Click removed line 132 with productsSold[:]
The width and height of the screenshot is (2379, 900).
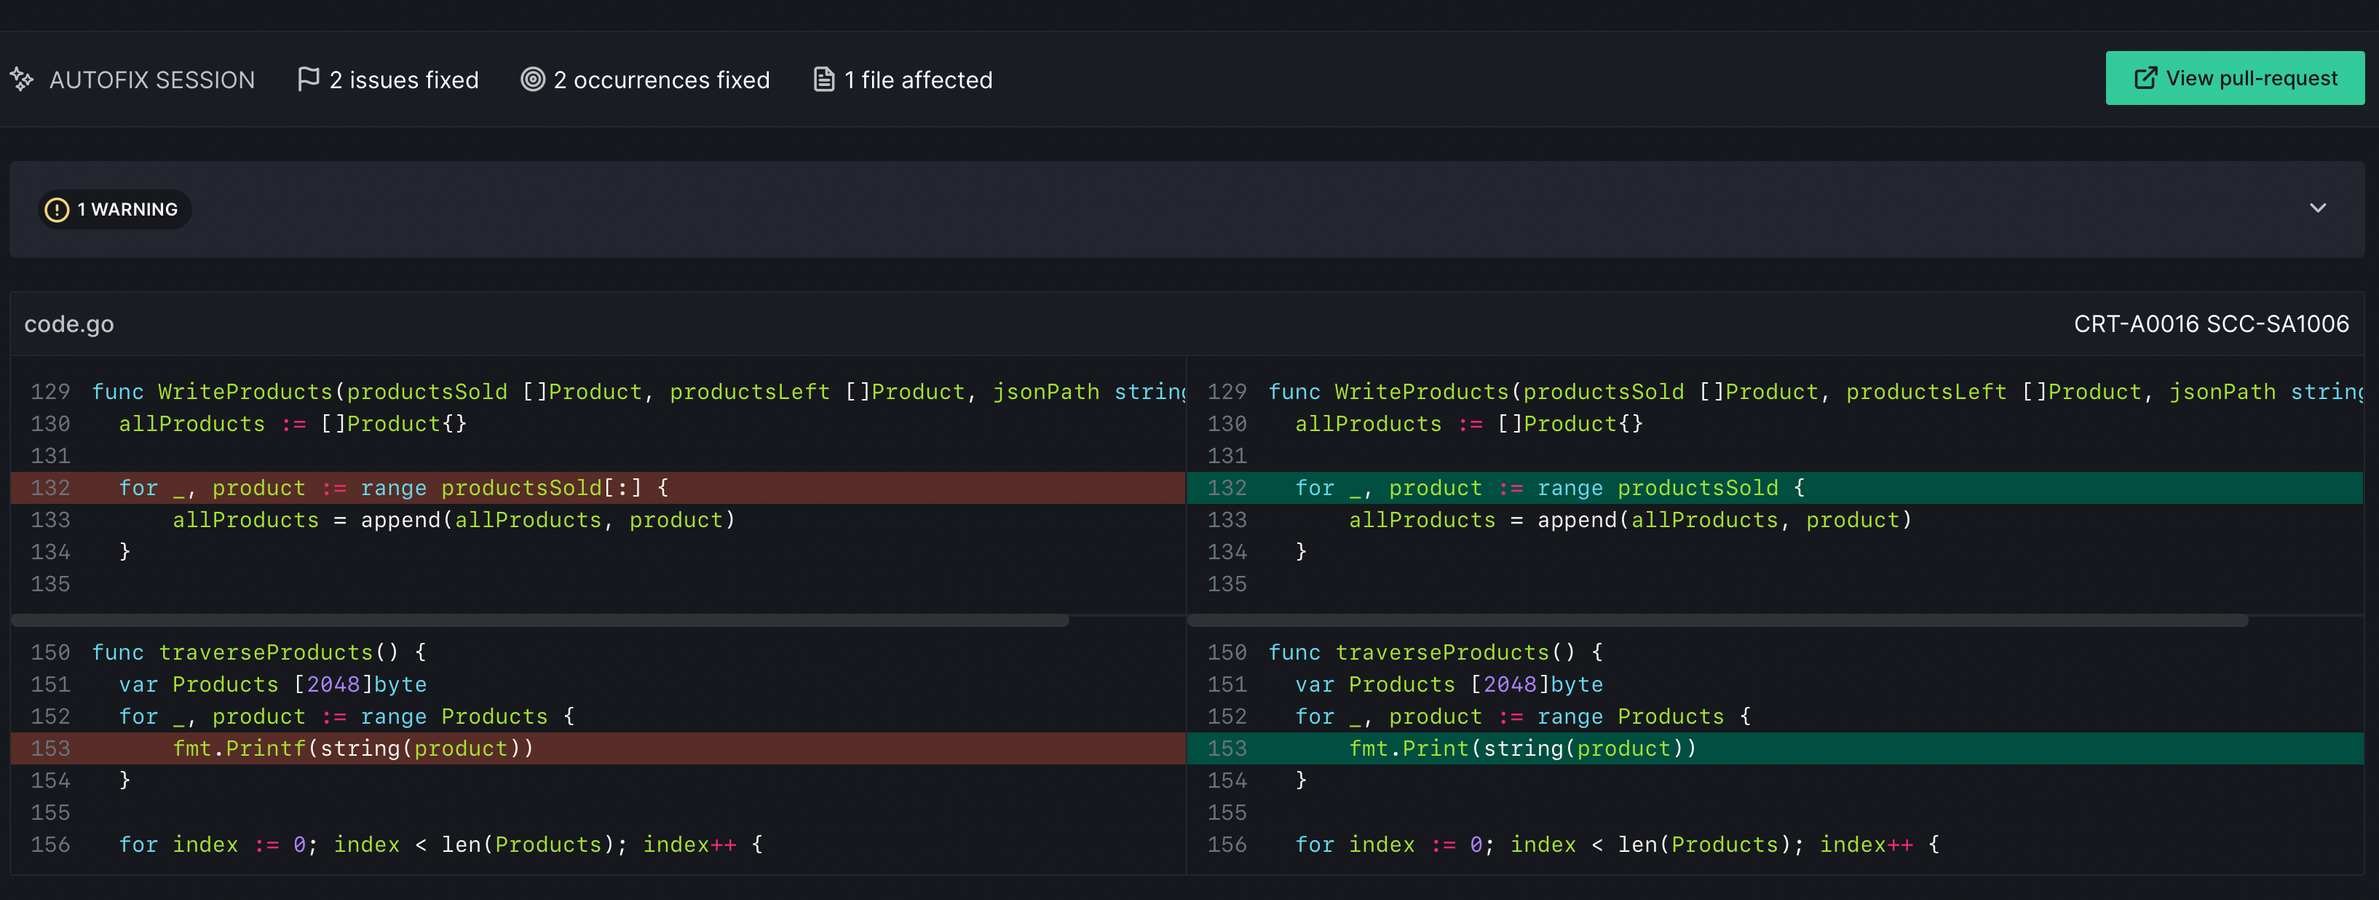pyautogui.click(x=598, y=488)
